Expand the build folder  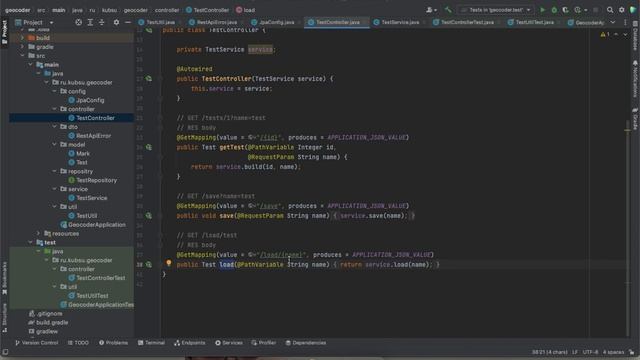pos(22,38)
